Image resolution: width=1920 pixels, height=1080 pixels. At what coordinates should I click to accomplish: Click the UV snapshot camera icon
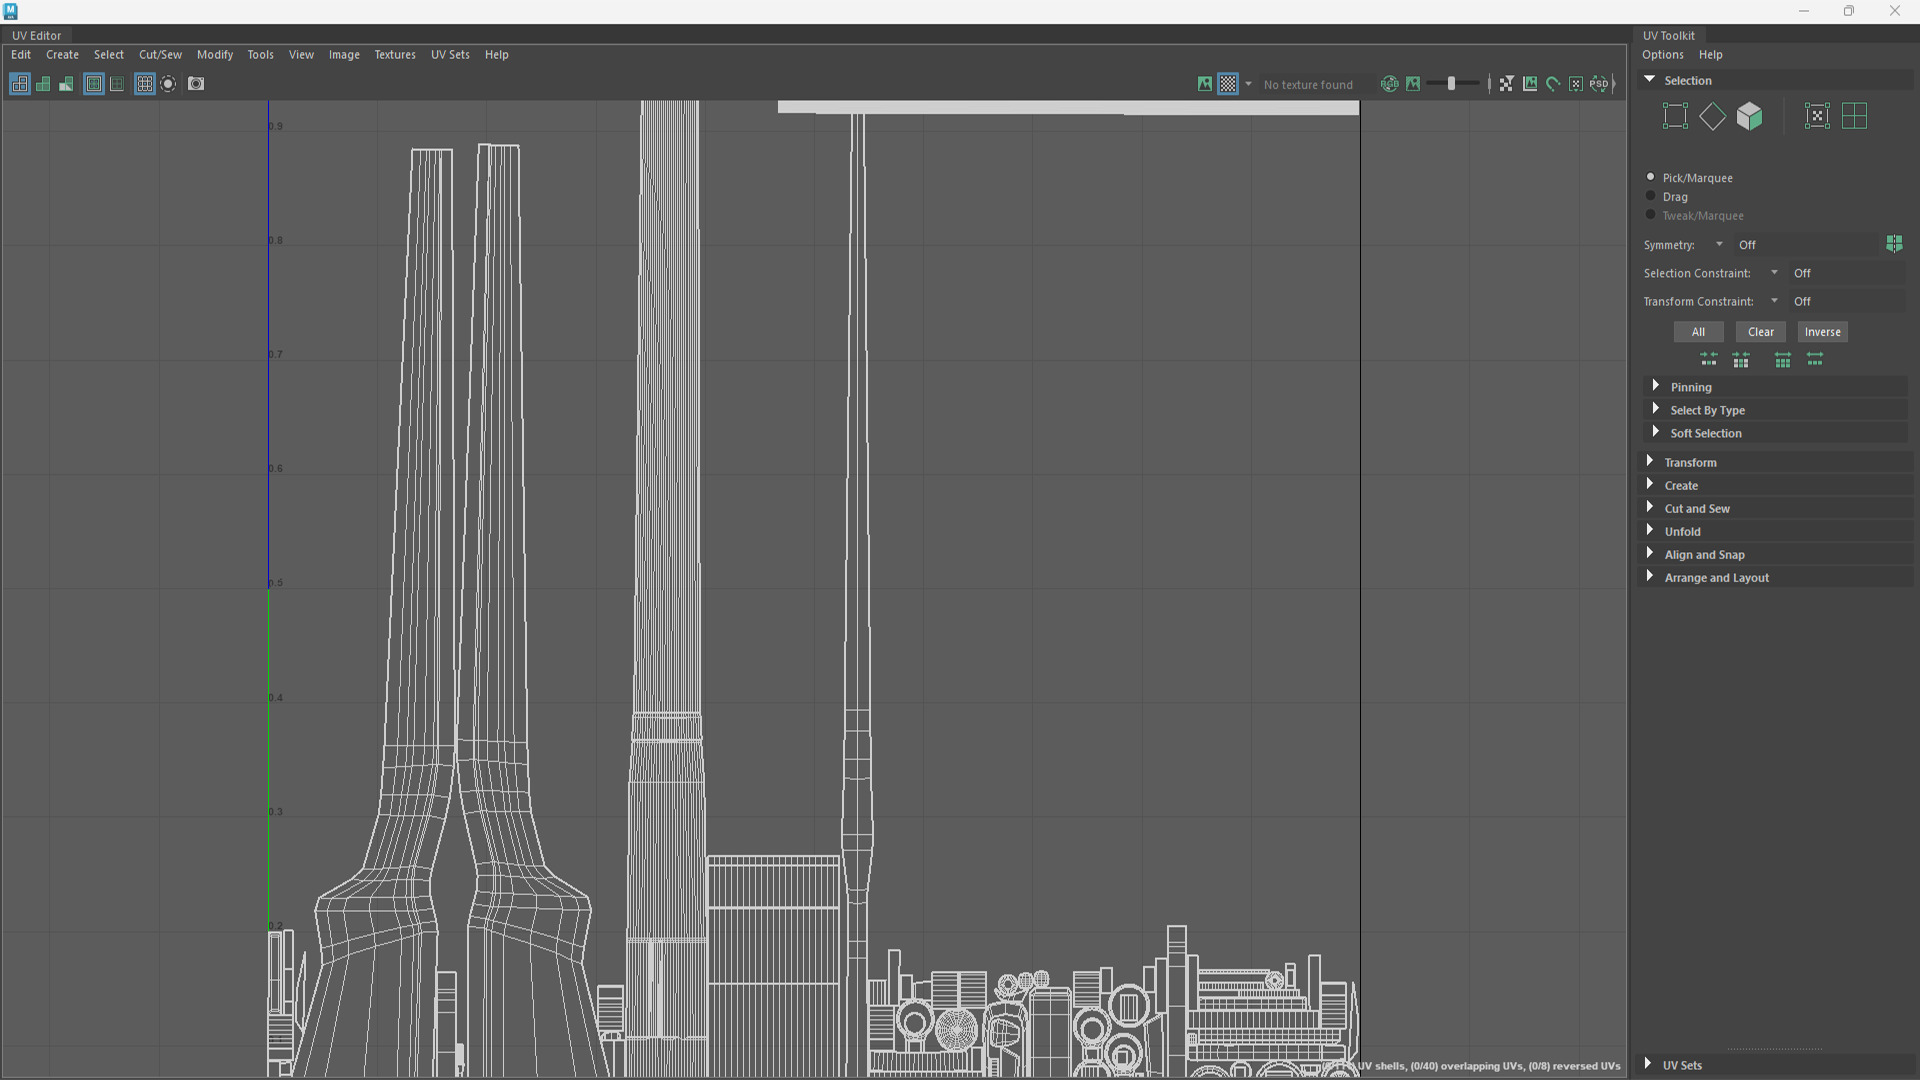pyautogui.click(x=196, y=84)
